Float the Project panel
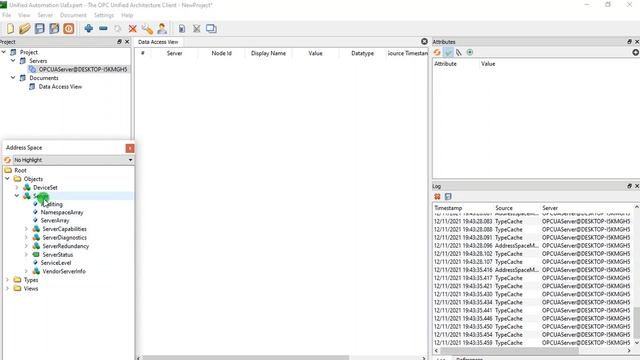This screenshot has height=360, width=640. click(119, 42)
